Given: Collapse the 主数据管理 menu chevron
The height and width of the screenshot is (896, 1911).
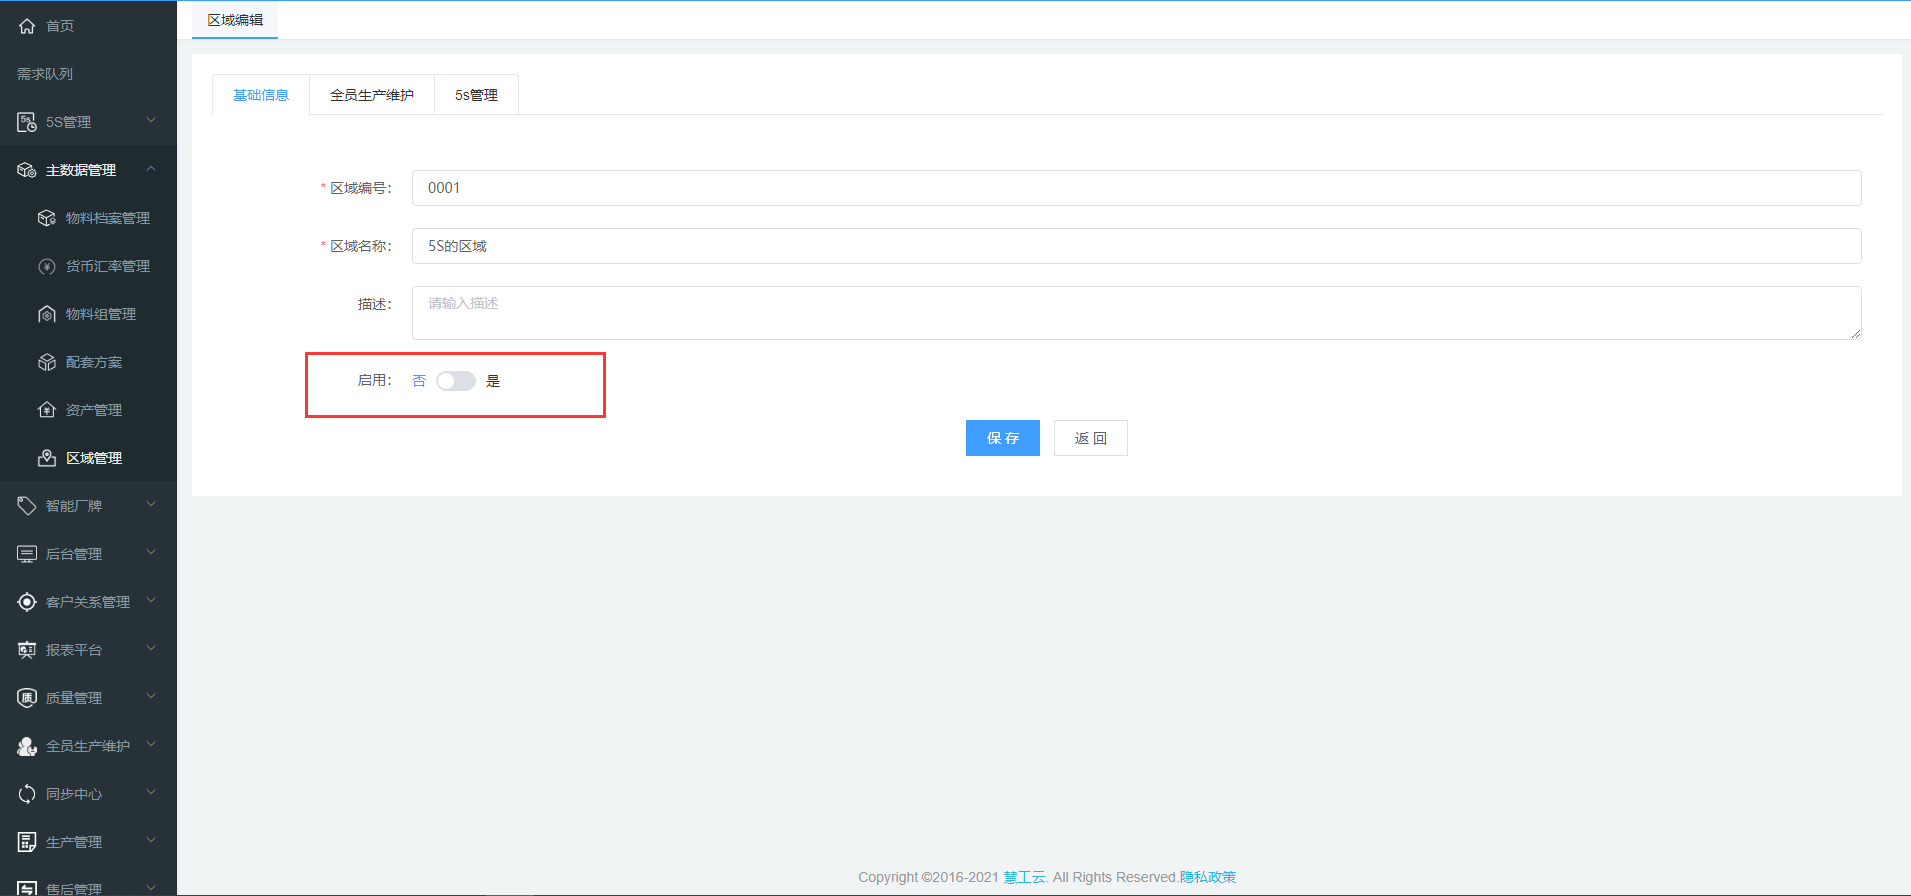Looking at the screenshot, I should coord(151,169).
